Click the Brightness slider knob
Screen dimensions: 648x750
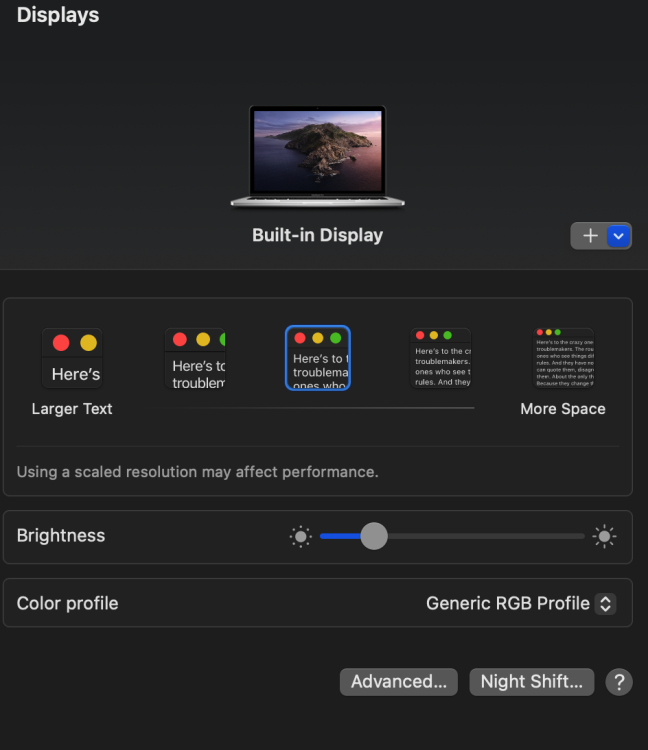pyautogui.click(x=374, y=536)
